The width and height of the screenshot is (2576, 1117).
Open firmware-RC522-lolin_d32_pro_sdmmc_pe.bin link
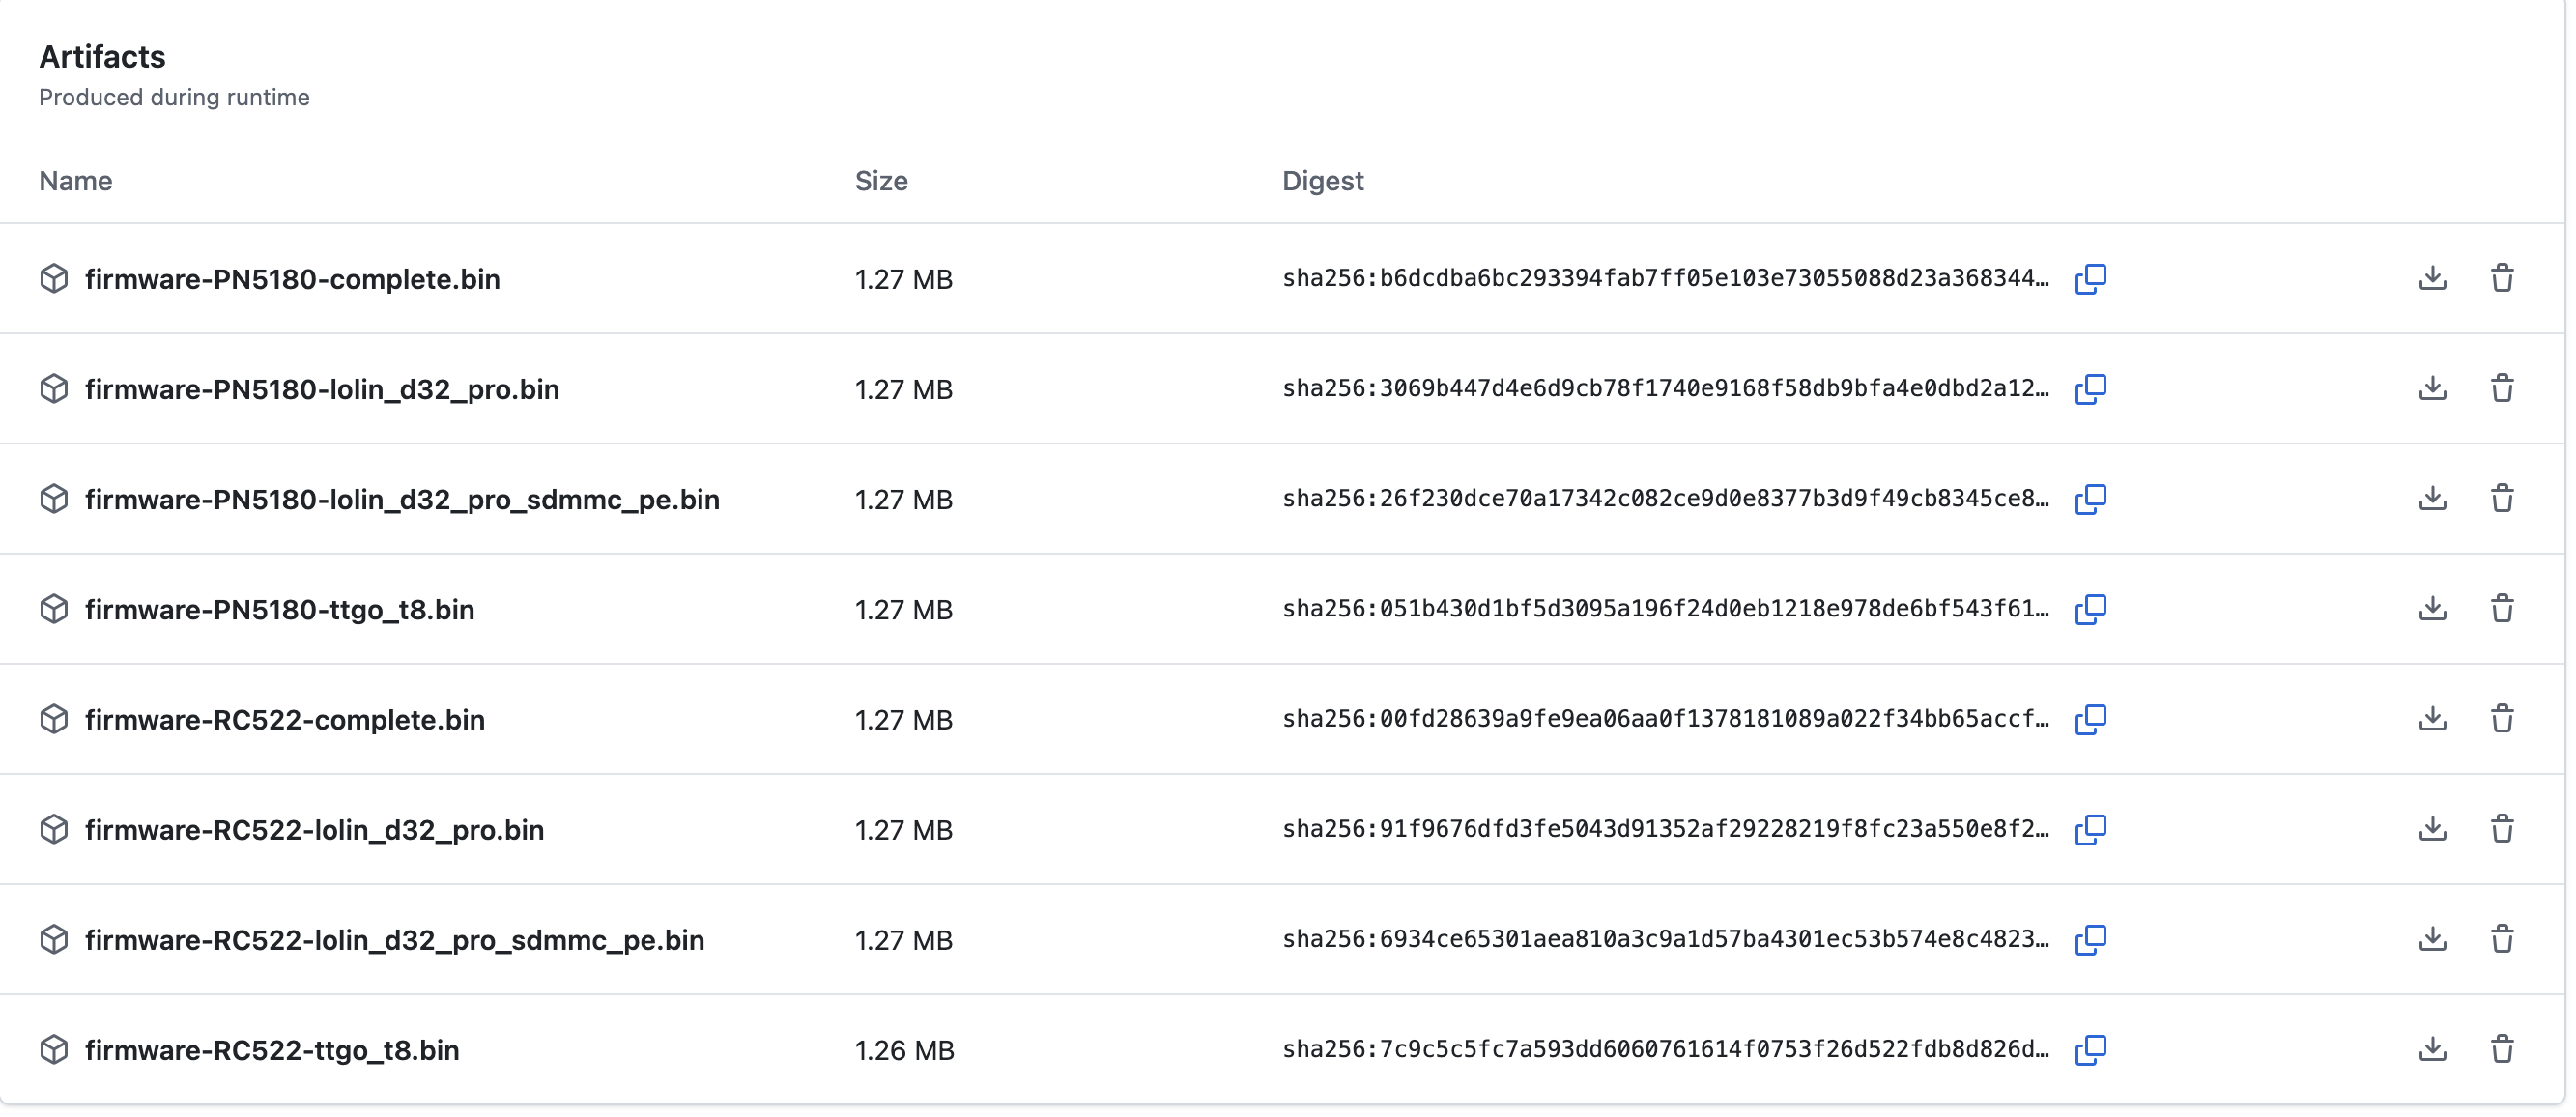pos(394,940)
